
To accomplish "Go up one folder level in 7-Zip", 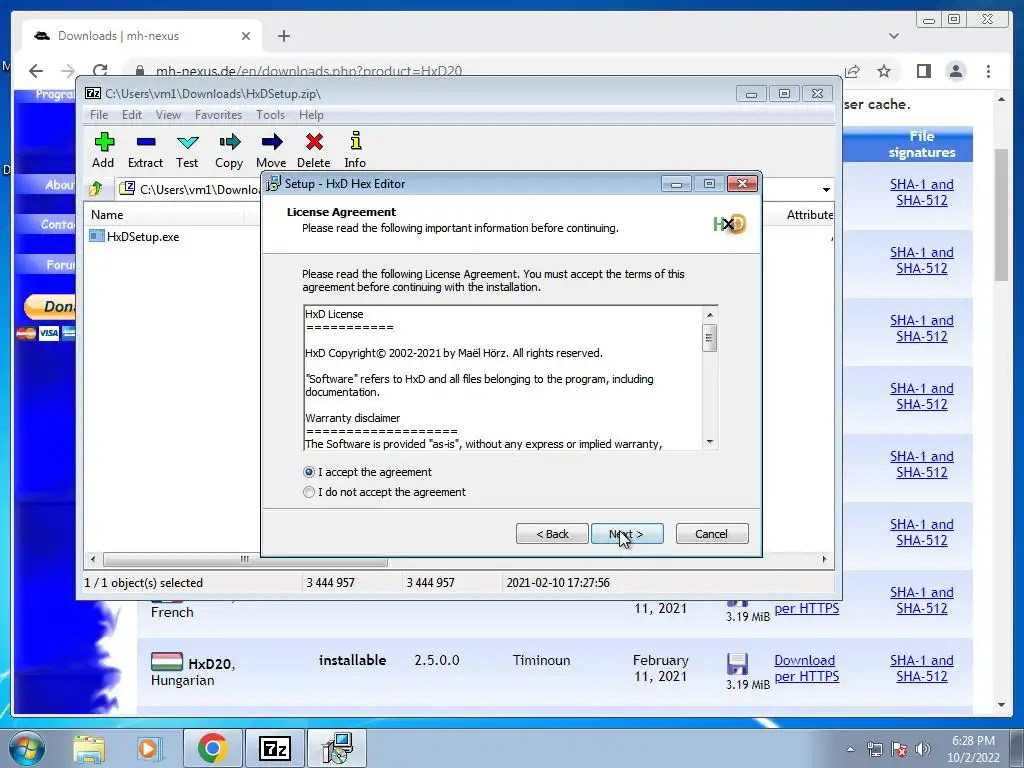I will point(95,189).
